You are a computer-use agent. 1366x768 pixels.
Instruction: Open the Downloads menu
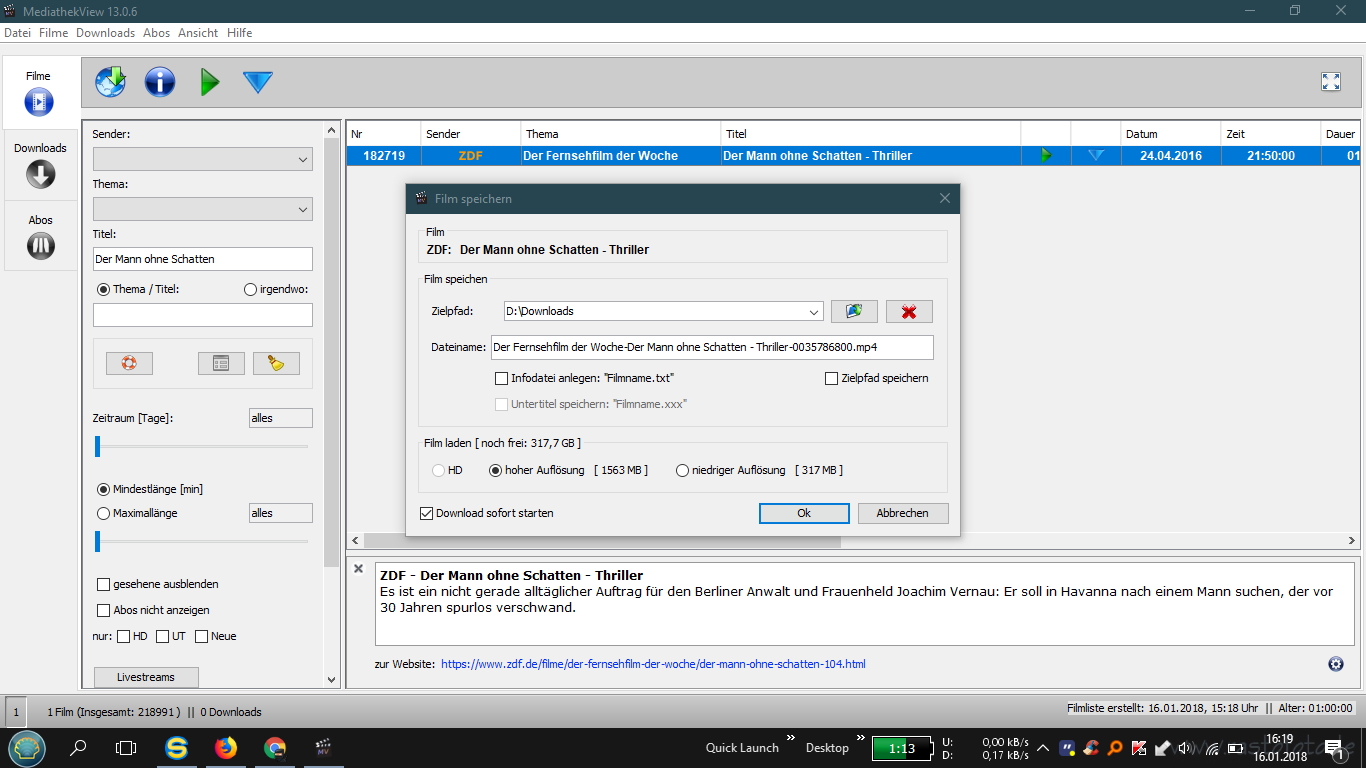pos(105,33)
